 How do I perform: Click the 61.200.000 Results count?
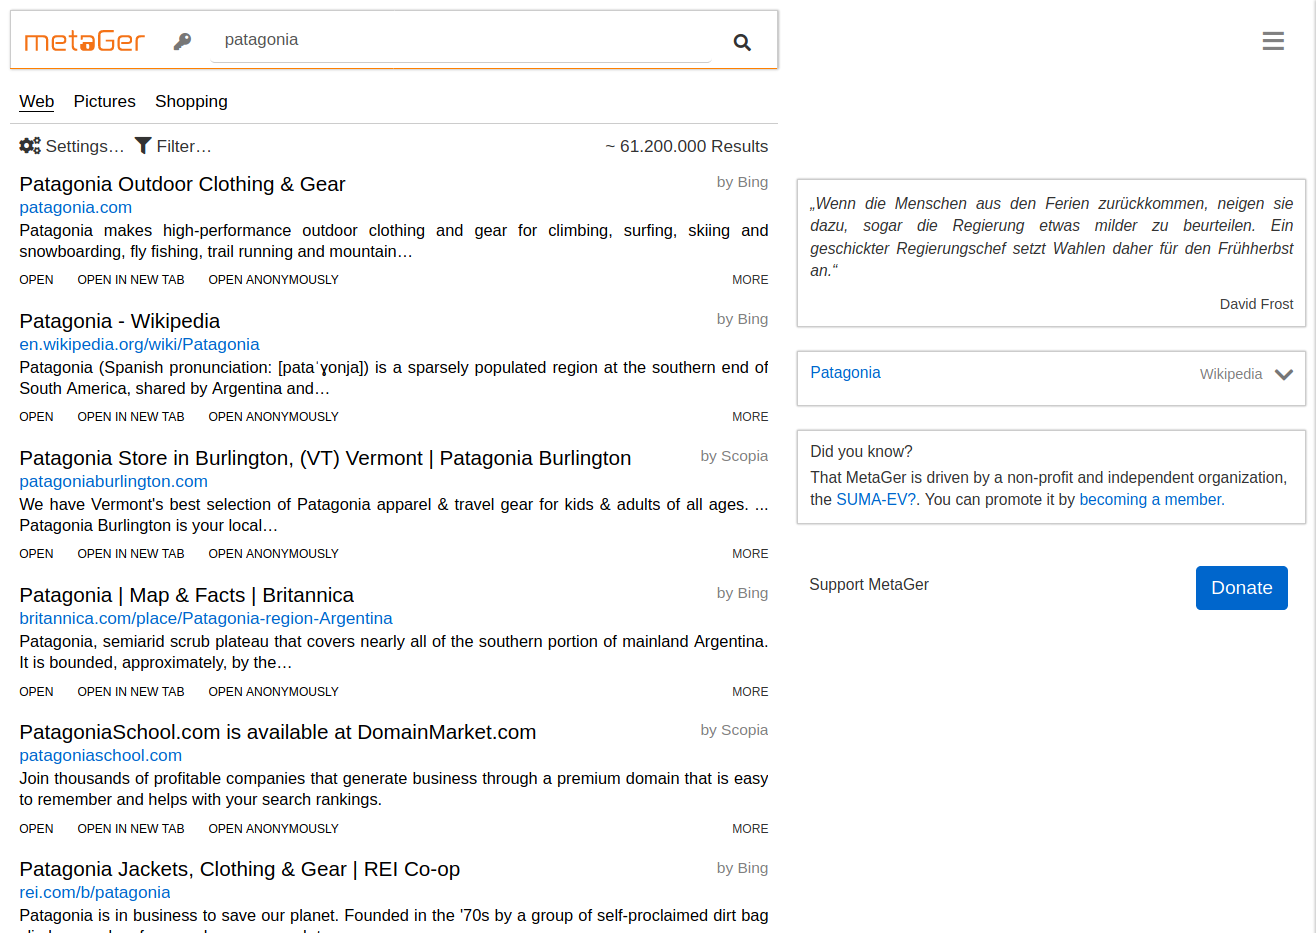coord(686,146)
